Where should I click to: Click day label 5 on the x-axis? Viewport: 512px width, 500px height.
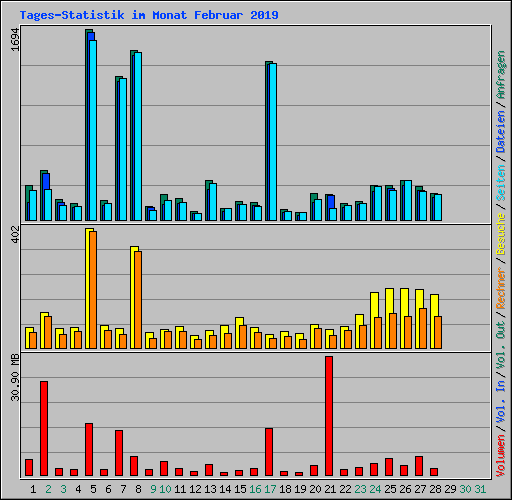coord(93,489)
